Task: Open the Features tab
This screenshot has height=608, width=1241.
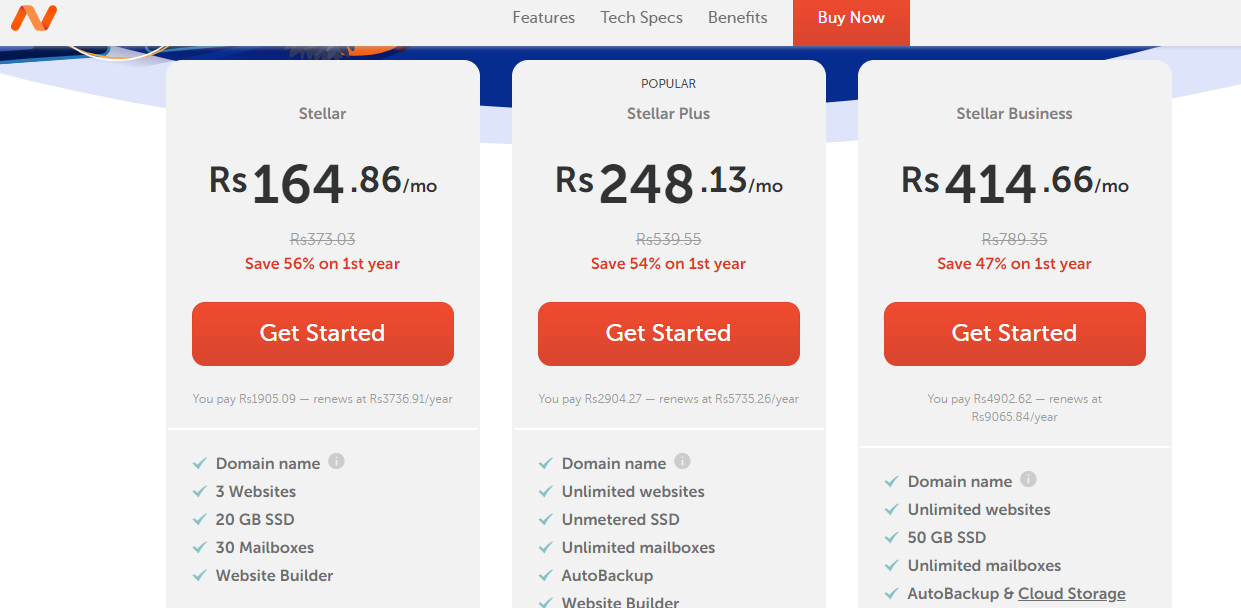Action: 543,18
